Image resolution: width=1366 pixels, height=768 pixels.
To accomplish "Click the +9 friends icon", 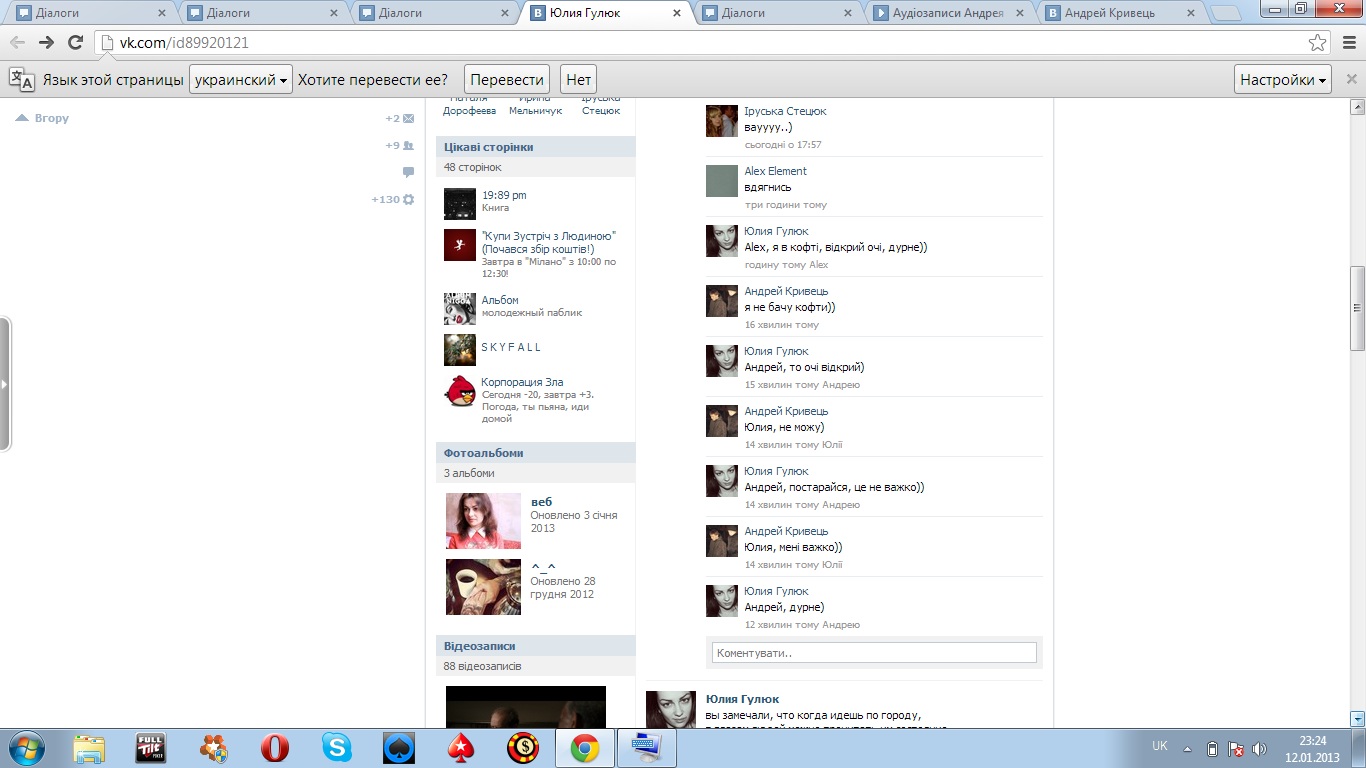I will [408, 145].
